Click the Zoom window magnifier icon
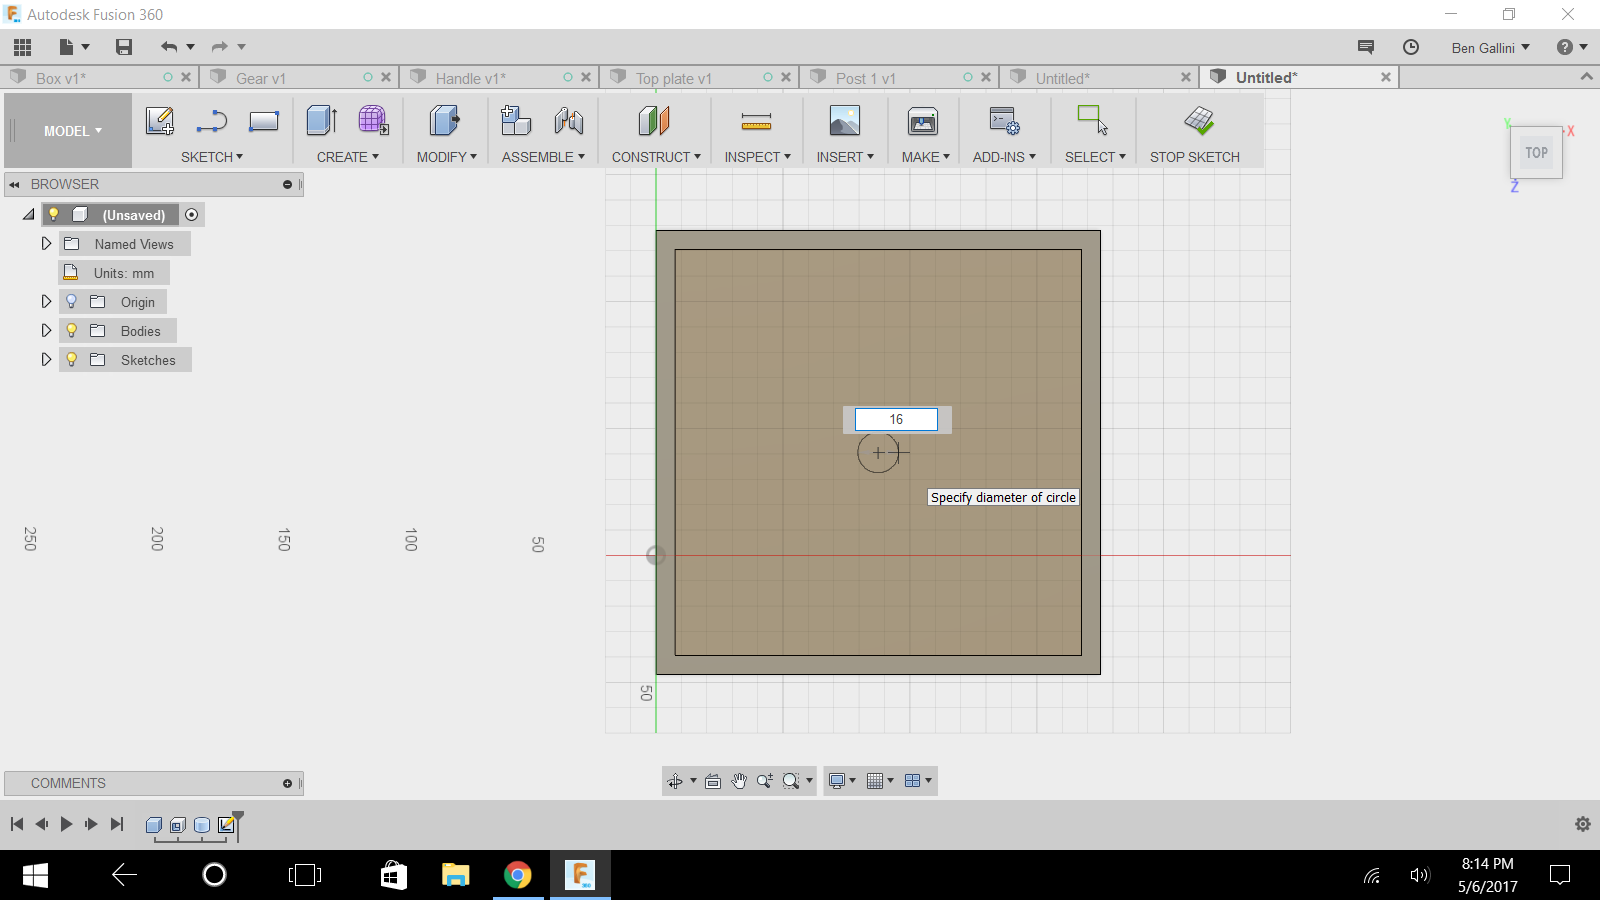The height and width of the screenshot is (900, 1600). pos(791,781)
